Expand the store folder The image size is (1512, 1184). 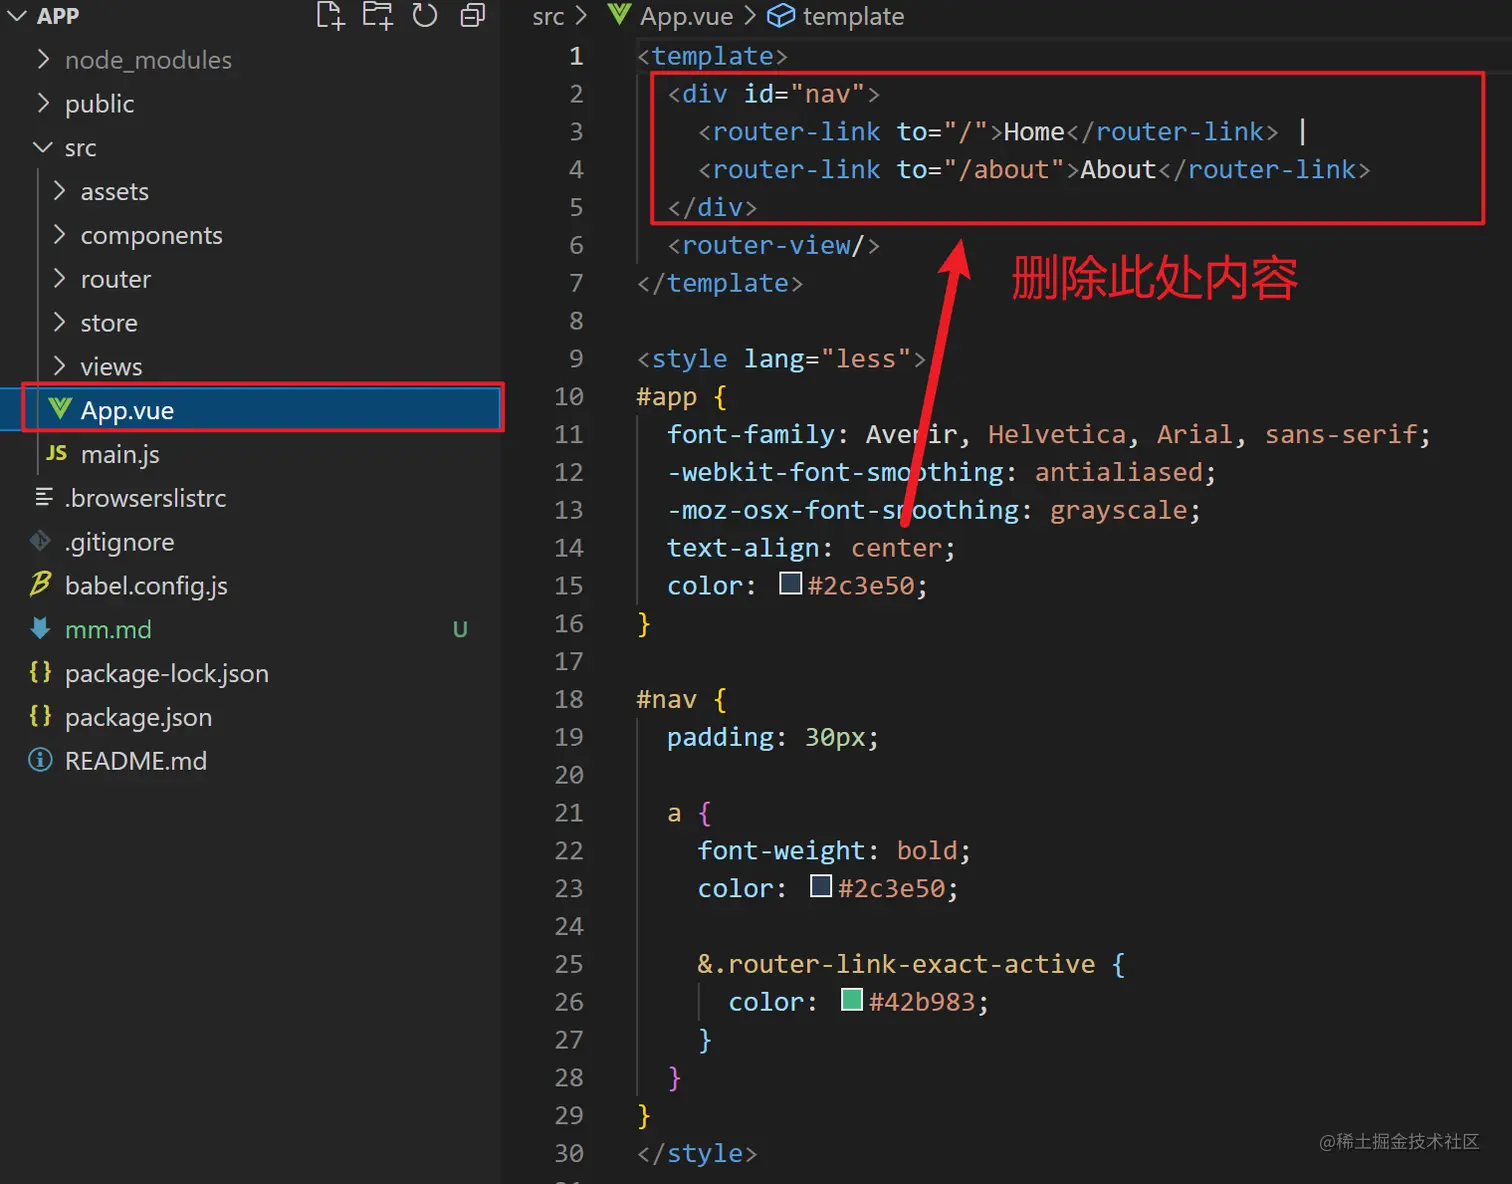[59, 323]
